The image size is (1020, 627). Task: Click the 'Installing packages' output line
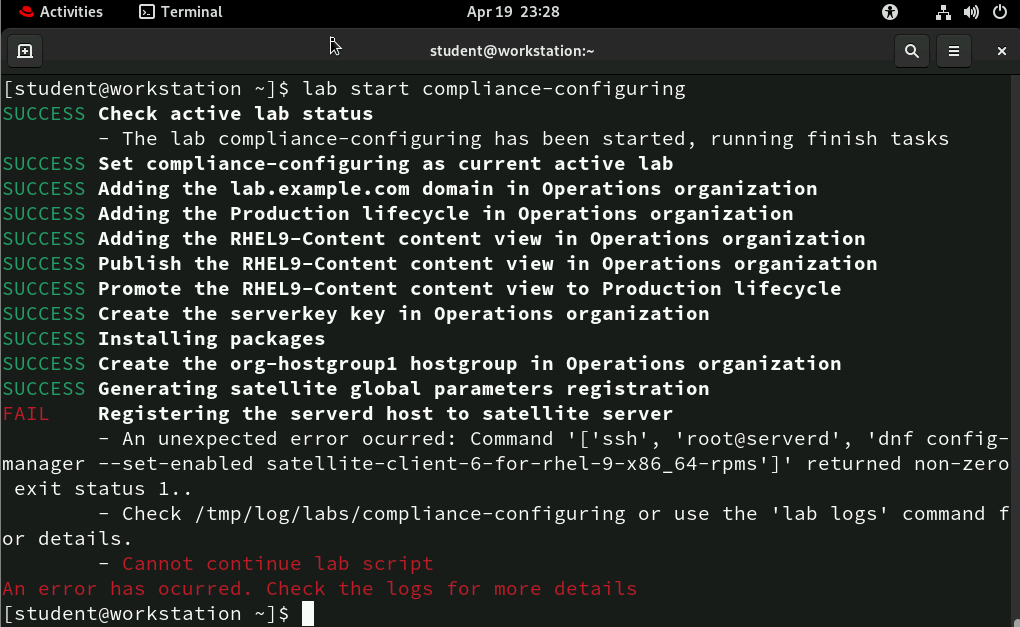(211, 339)
